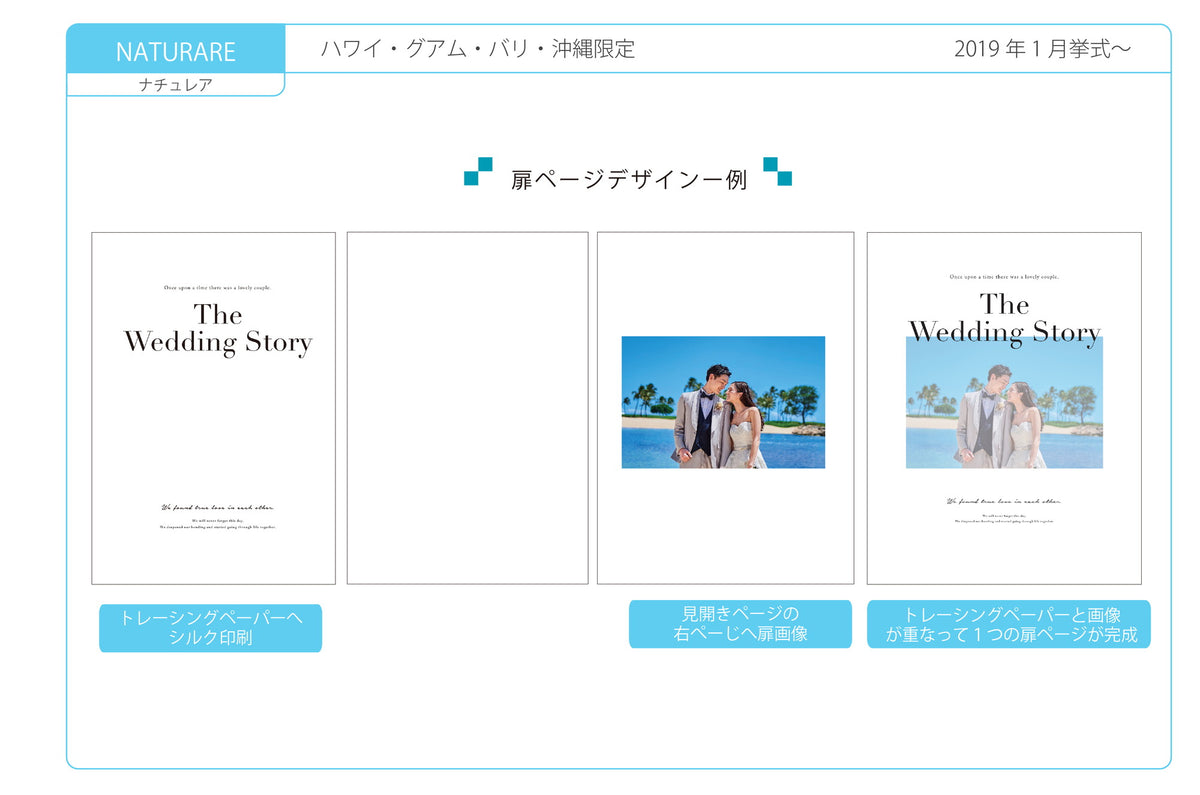Click the ナチュレア sub-label tab
Viewport: 1200px width, 795px height.
(x=176, y=85)
